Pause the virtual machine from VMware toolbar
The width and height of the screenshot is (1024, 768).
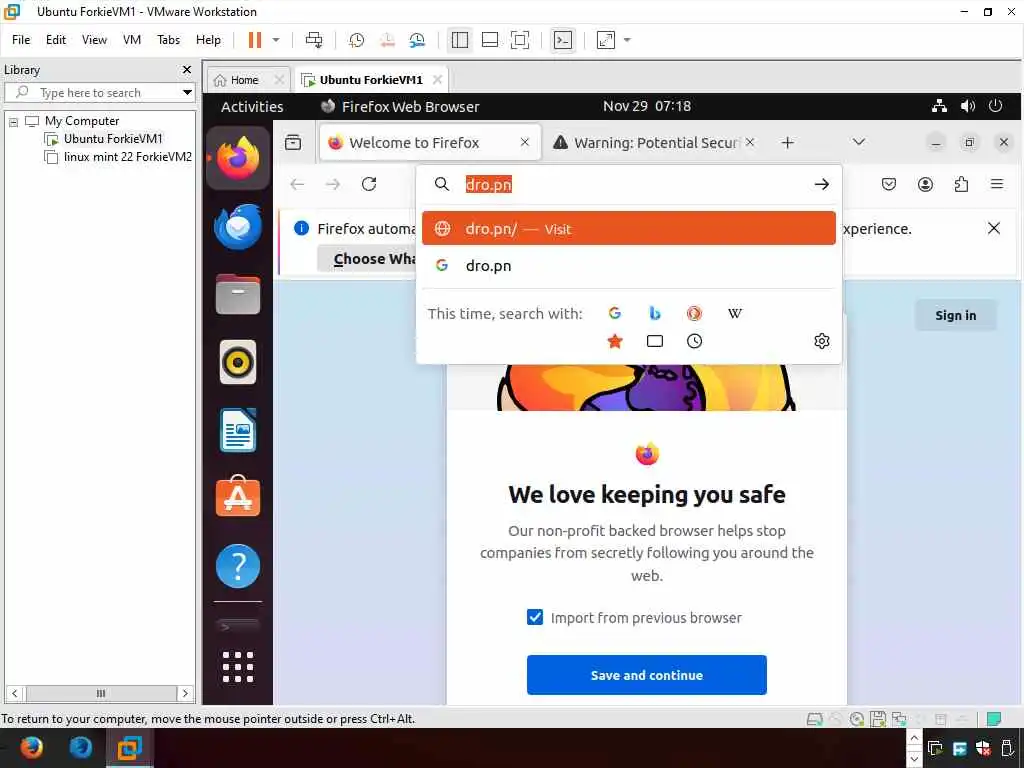point(255,40)
